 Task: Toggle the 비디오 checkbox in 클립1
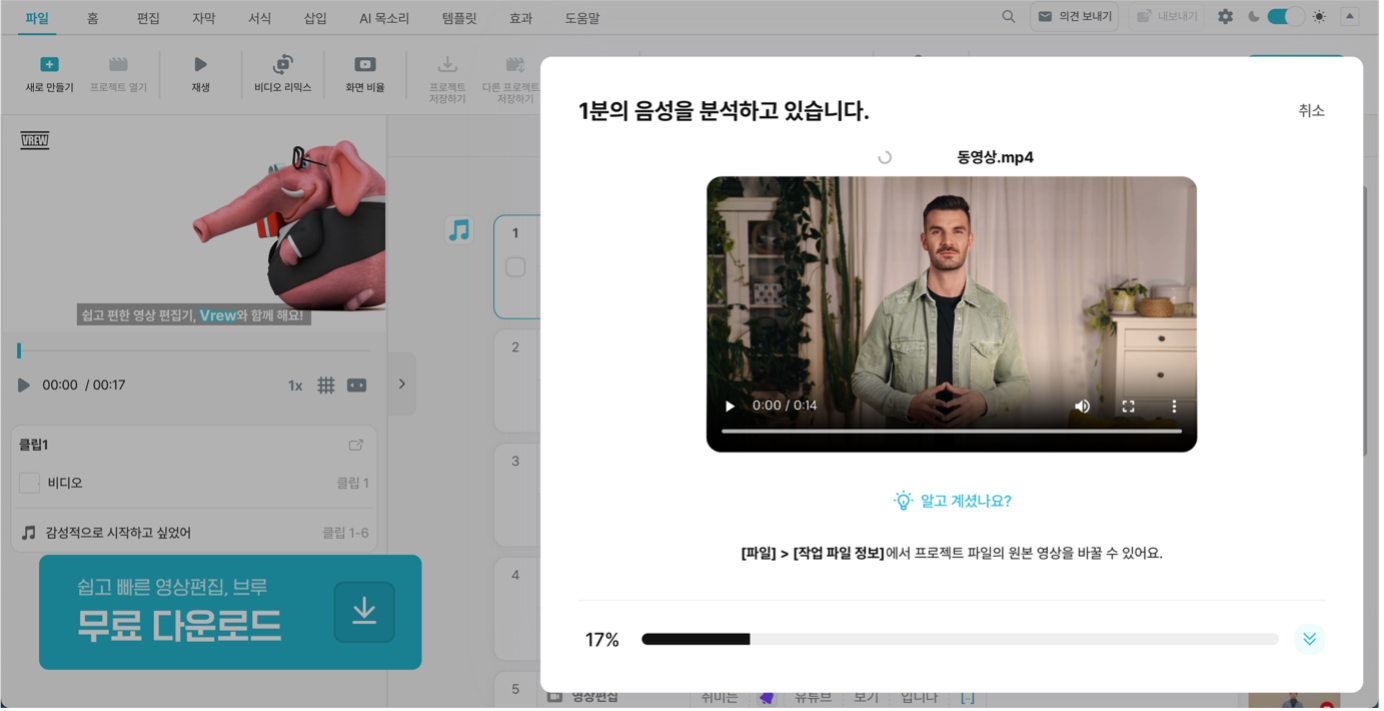(x=29, y=483)
